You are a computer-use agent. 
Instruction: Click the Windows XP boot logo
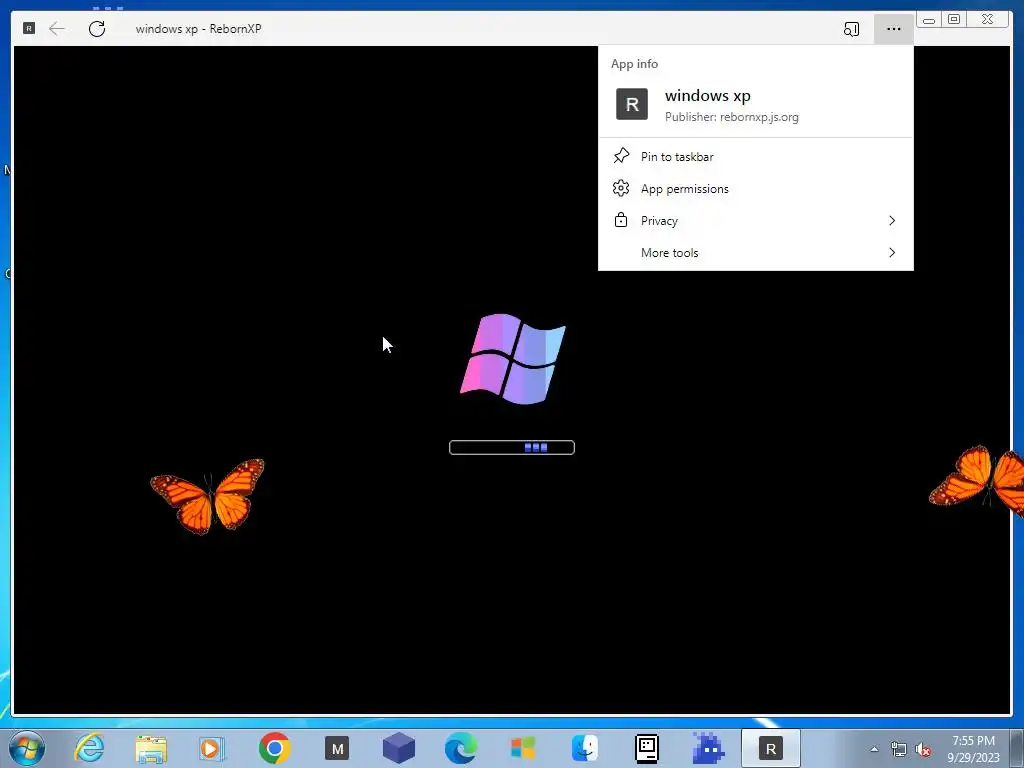tap(513, 359)
